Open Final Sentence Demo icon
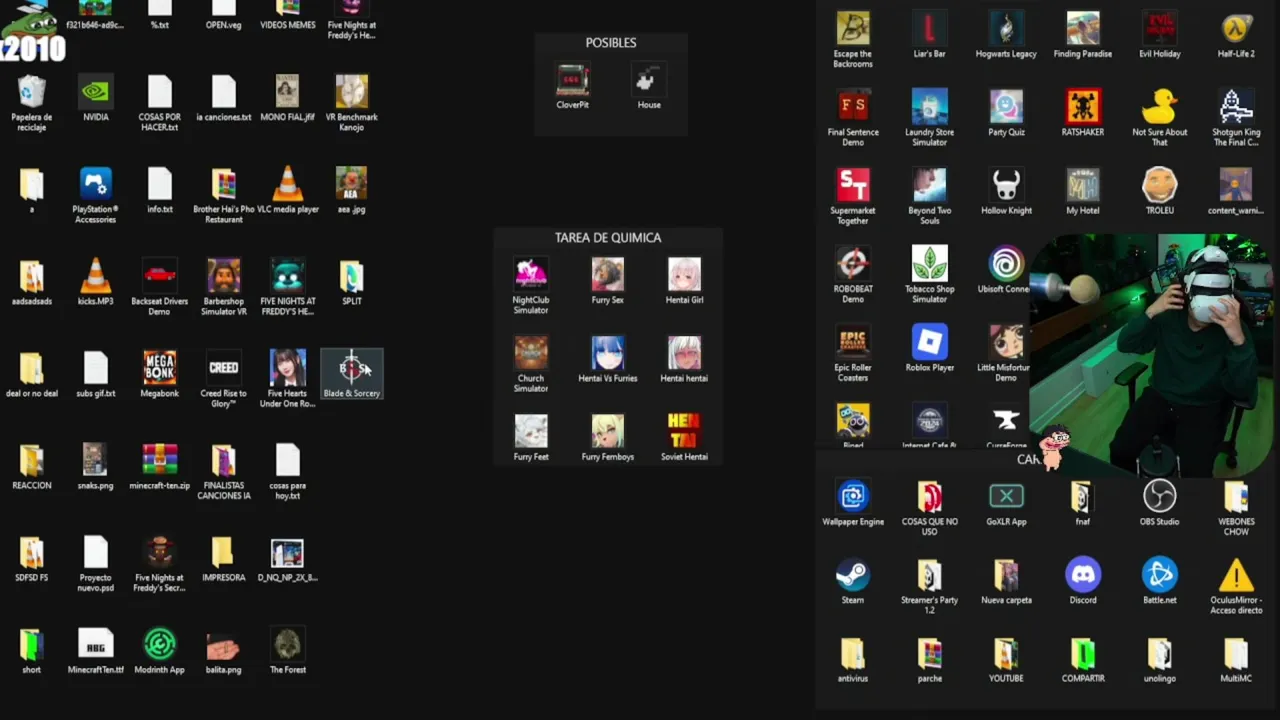The height and width of the screenshot is (720, 1280). 853,106
